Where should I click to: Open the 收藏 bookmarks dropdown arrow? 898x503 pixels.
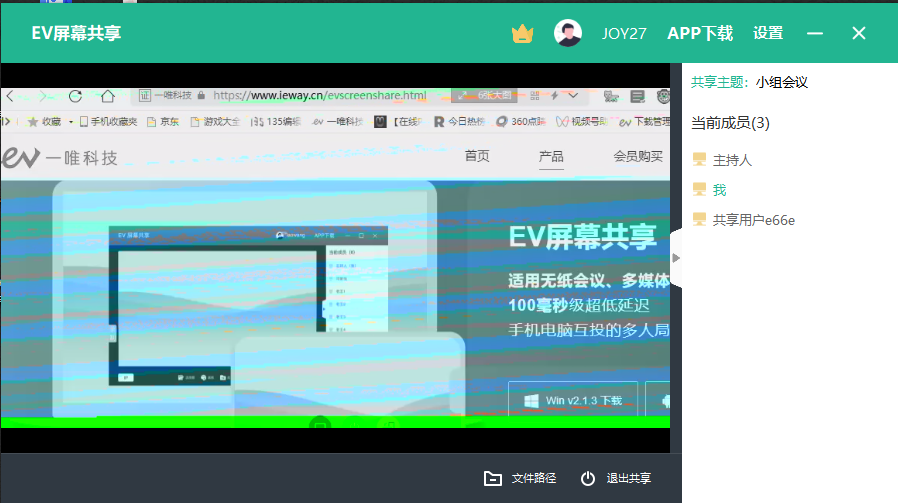(x=71, y=122)
